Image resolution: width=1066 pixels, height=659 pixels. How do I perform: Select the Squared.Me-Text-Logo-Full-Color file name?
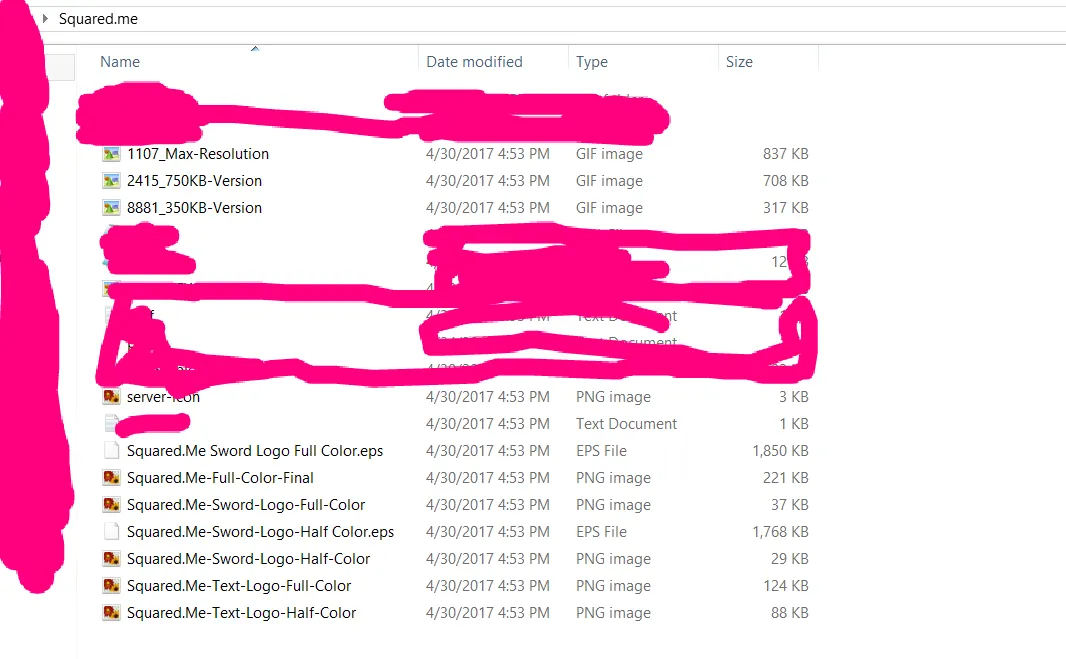[x=239, y=586]
